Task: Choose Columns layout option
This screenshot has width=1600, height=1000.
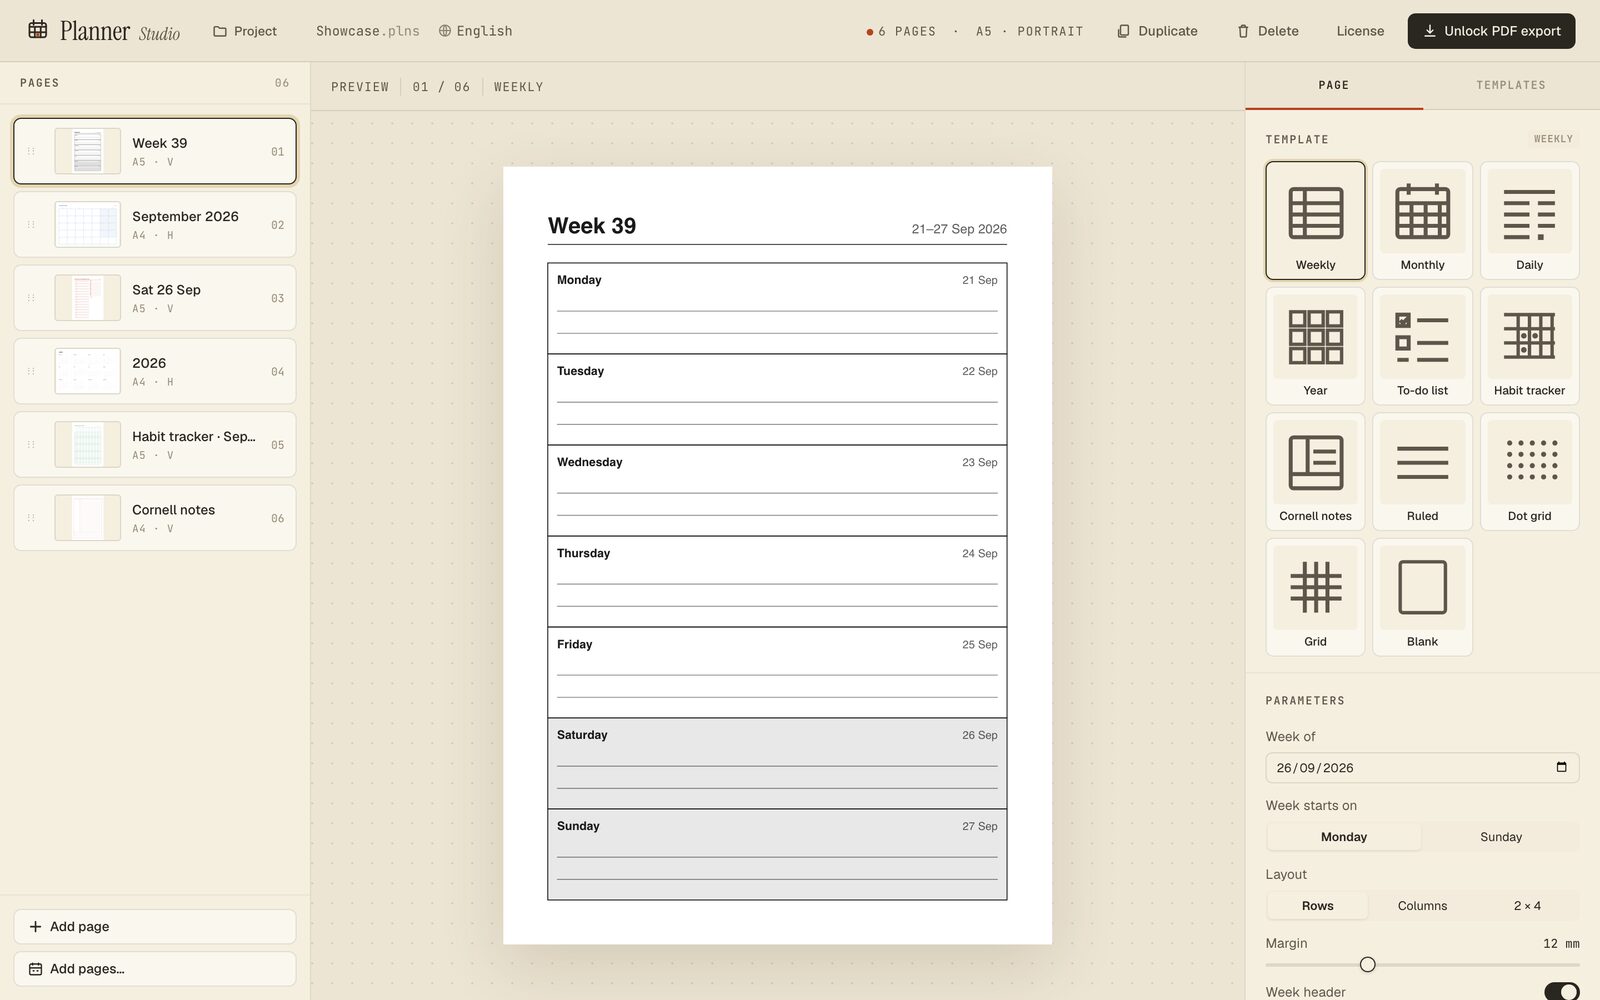Action: (x=1422, y=906)
